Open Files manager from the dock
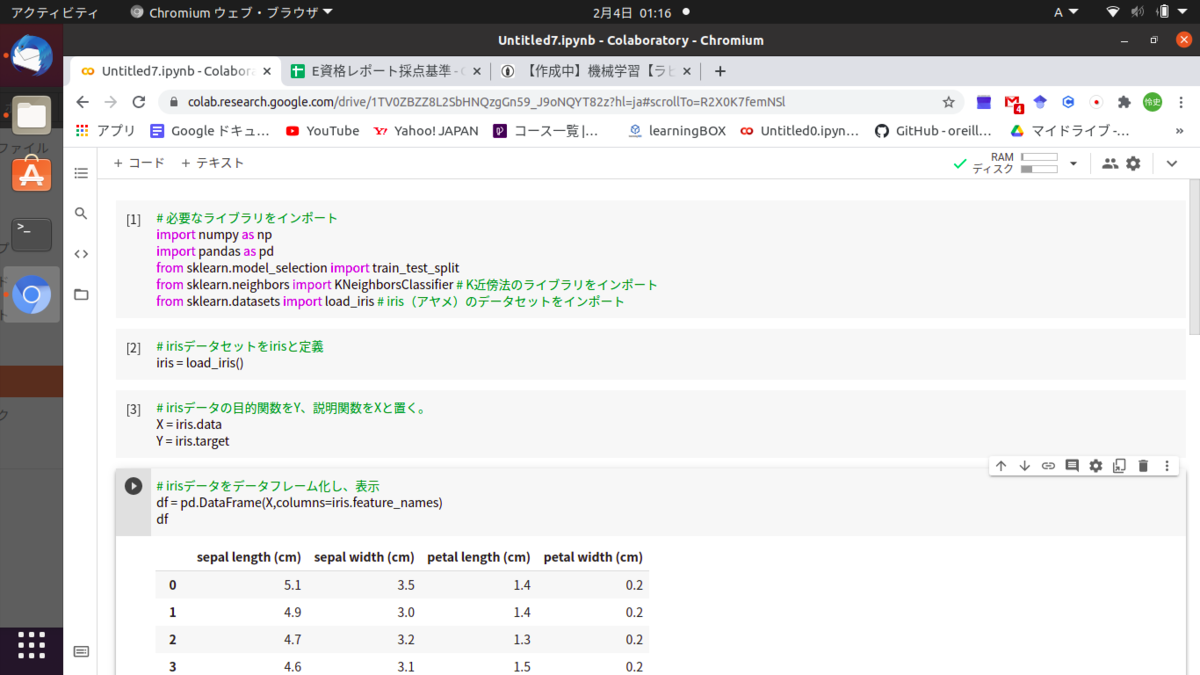The width and height of the screenshot is (1200, 675). pos(31,115)
